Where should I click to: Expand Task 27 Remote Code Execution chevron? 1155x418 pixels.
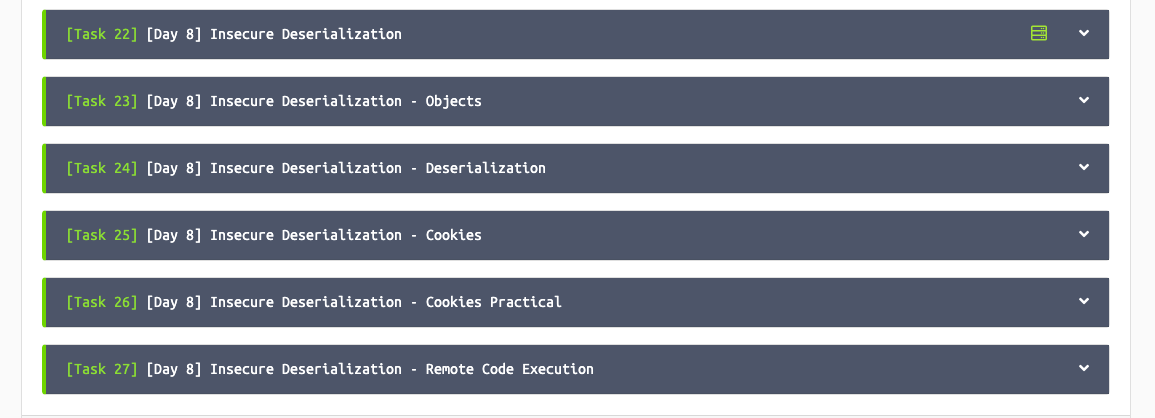[1084, 369]
